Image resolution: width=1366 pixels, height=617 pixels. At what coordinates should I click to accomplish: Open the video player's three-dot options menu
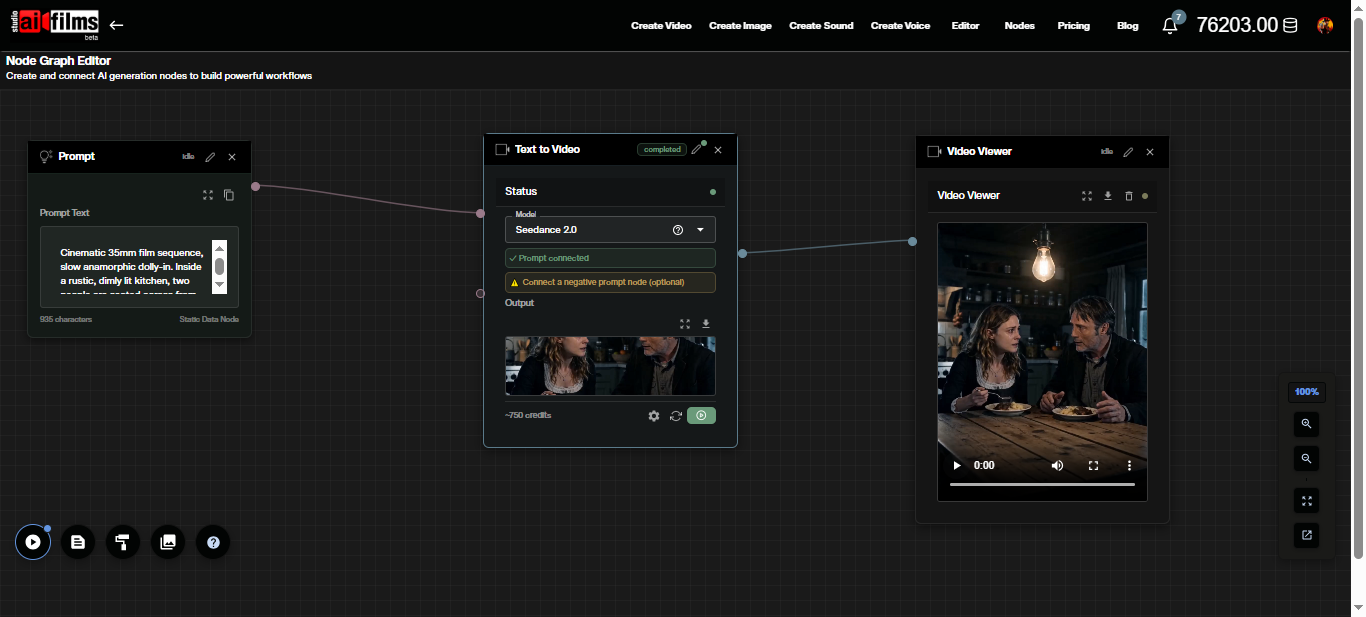(1129, 465)
